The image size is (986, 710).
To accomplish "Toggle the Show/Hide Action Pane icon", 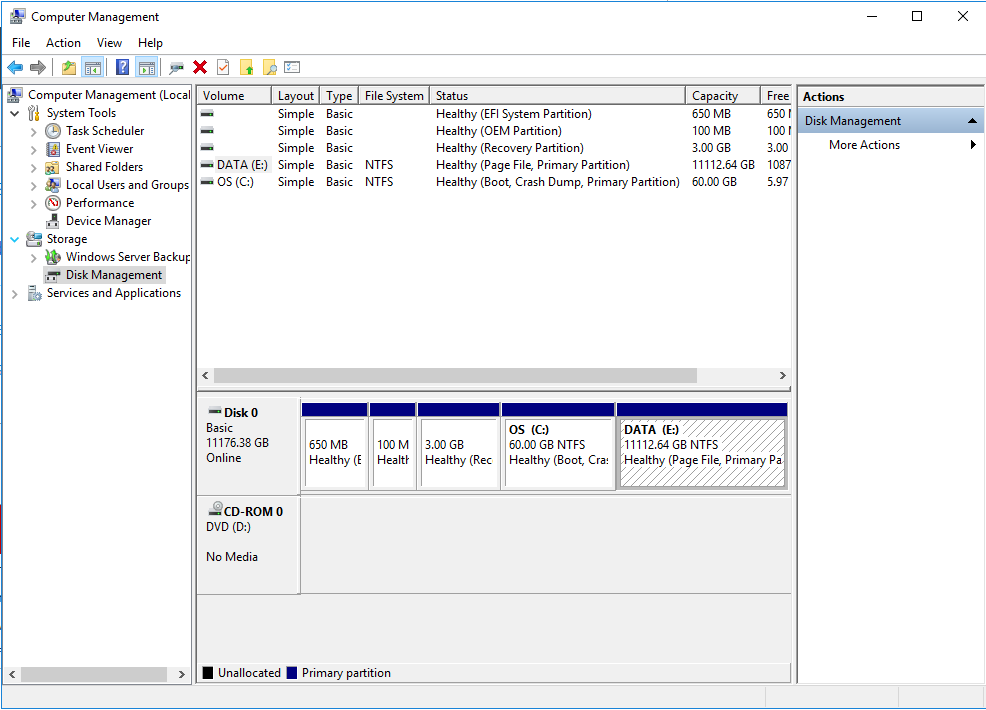I will (x=147, y=67).
